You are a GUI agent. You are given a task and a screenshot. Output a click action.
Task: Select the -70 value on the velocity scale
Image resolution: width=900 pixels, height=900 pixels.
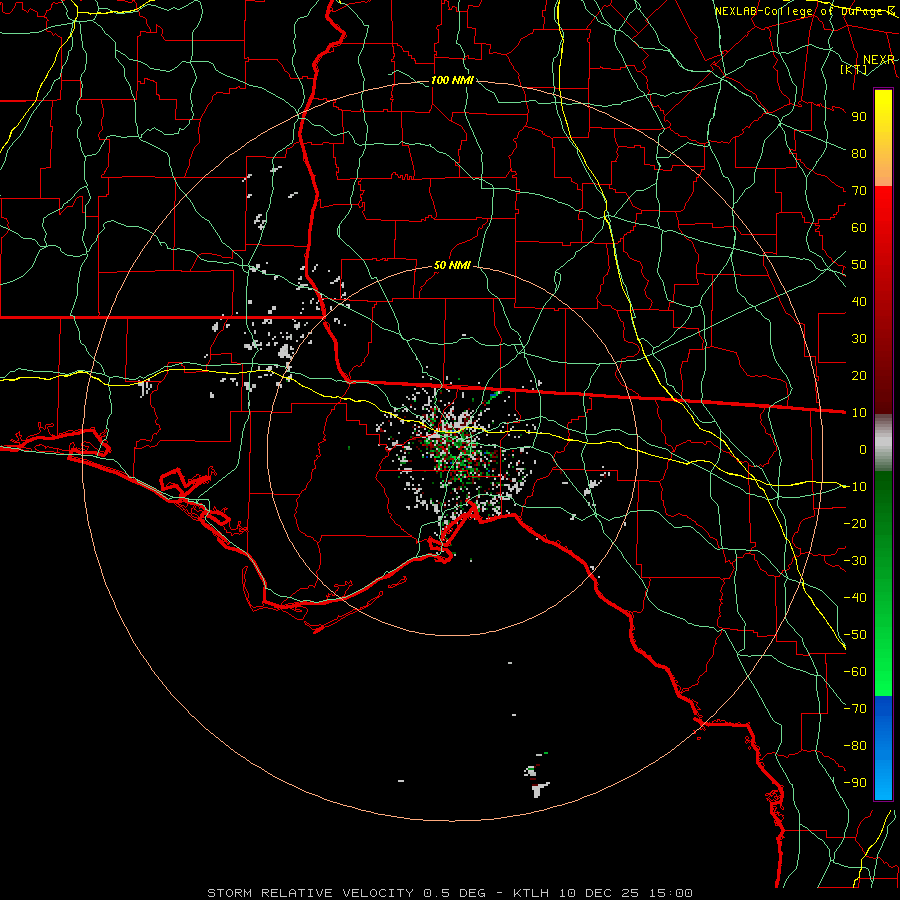click(855, 709)
